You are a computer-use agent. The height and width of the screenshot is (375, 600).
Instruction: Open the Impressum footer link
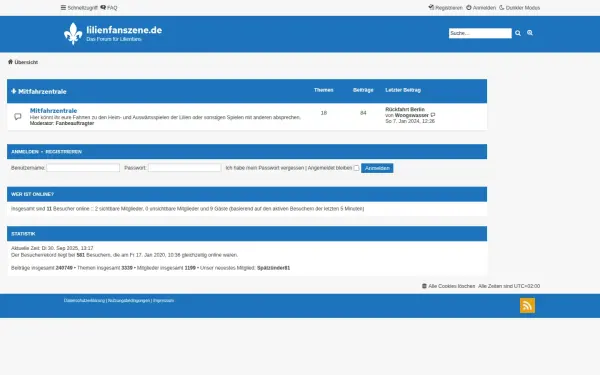(163, 301)
